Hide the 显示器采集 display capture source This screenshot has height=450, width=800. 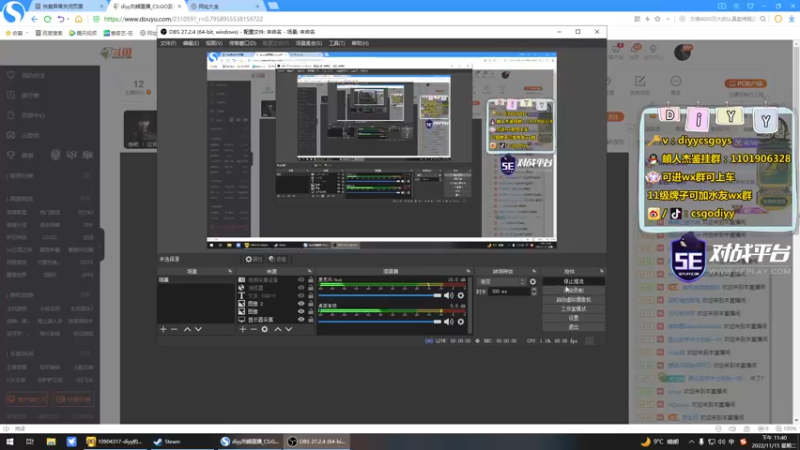click(x=301, y=319)
